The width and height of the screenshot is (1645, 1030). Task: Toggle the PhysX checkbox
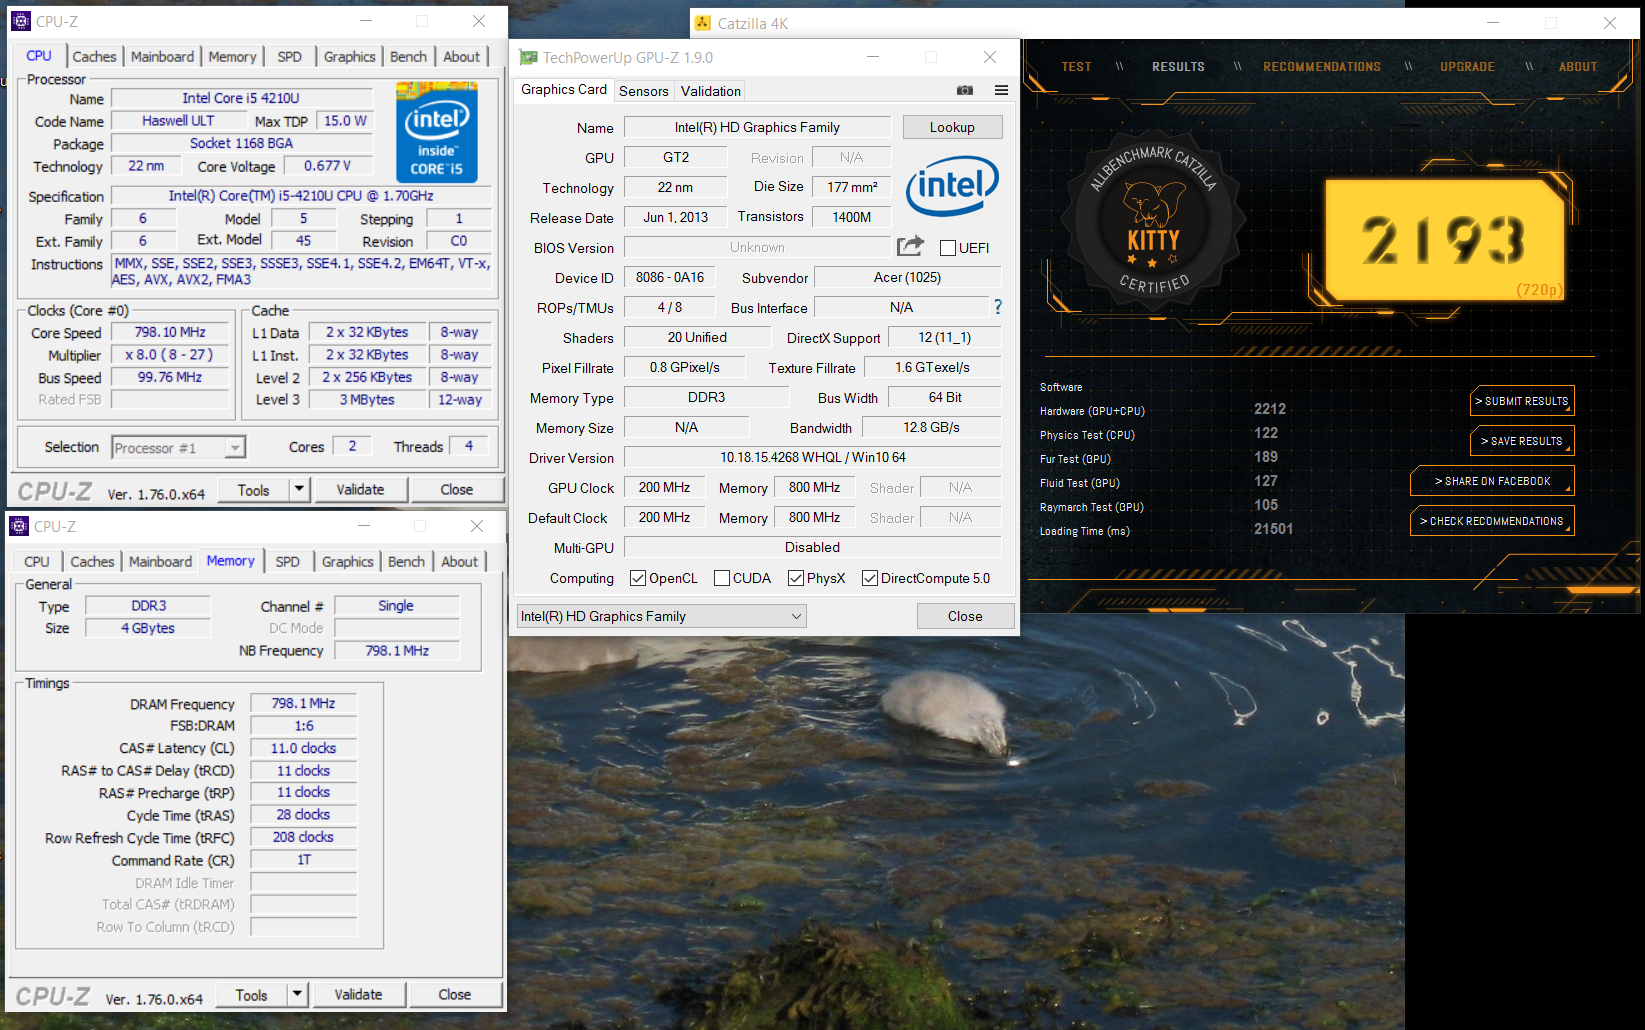click(796, 578)
